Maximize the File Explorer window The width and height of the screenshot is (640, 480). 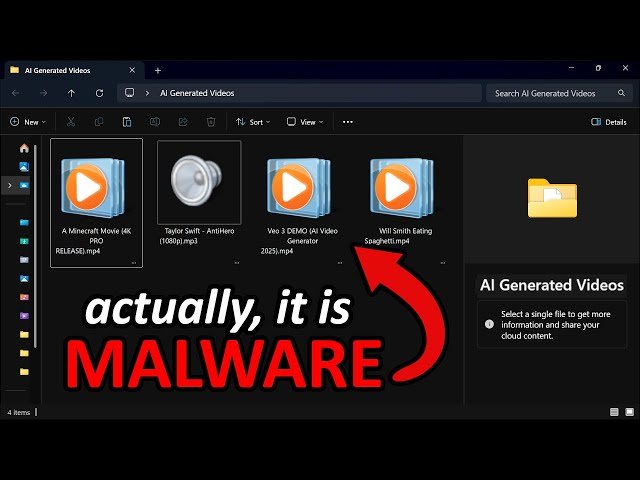click(598, 68)
